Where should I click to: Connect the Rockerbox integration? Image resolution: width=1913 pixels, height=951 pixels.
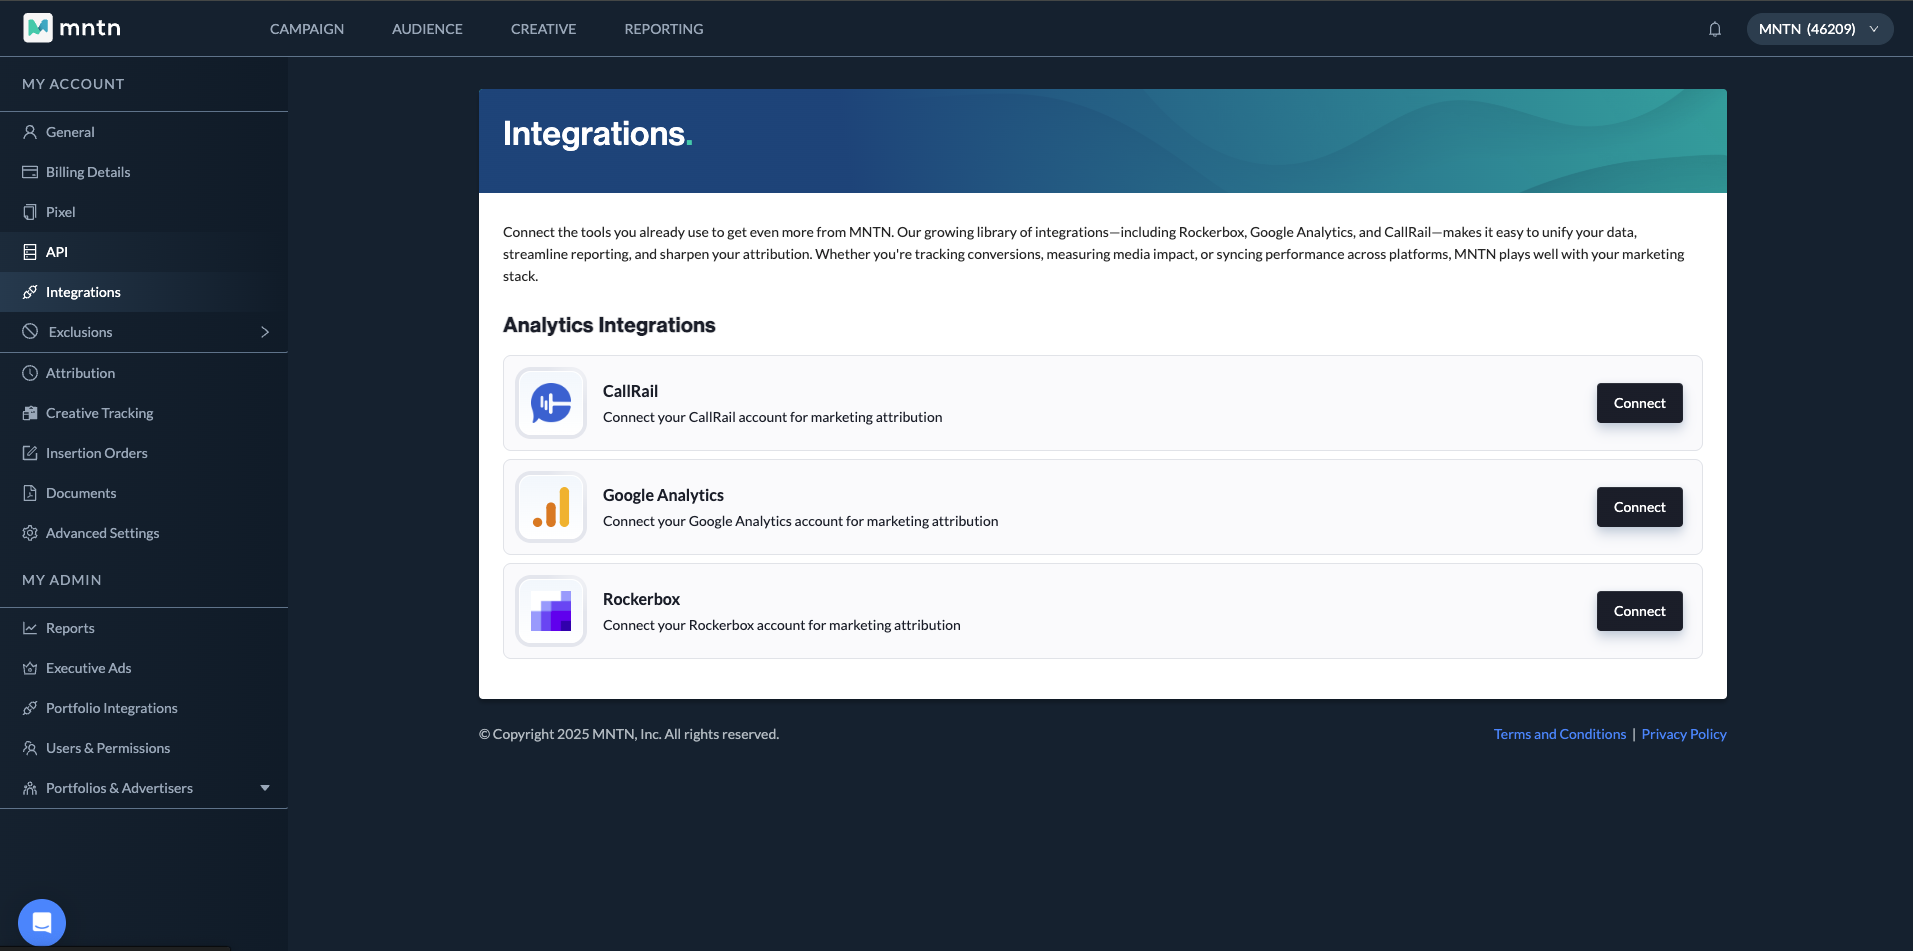point(1639,611)
